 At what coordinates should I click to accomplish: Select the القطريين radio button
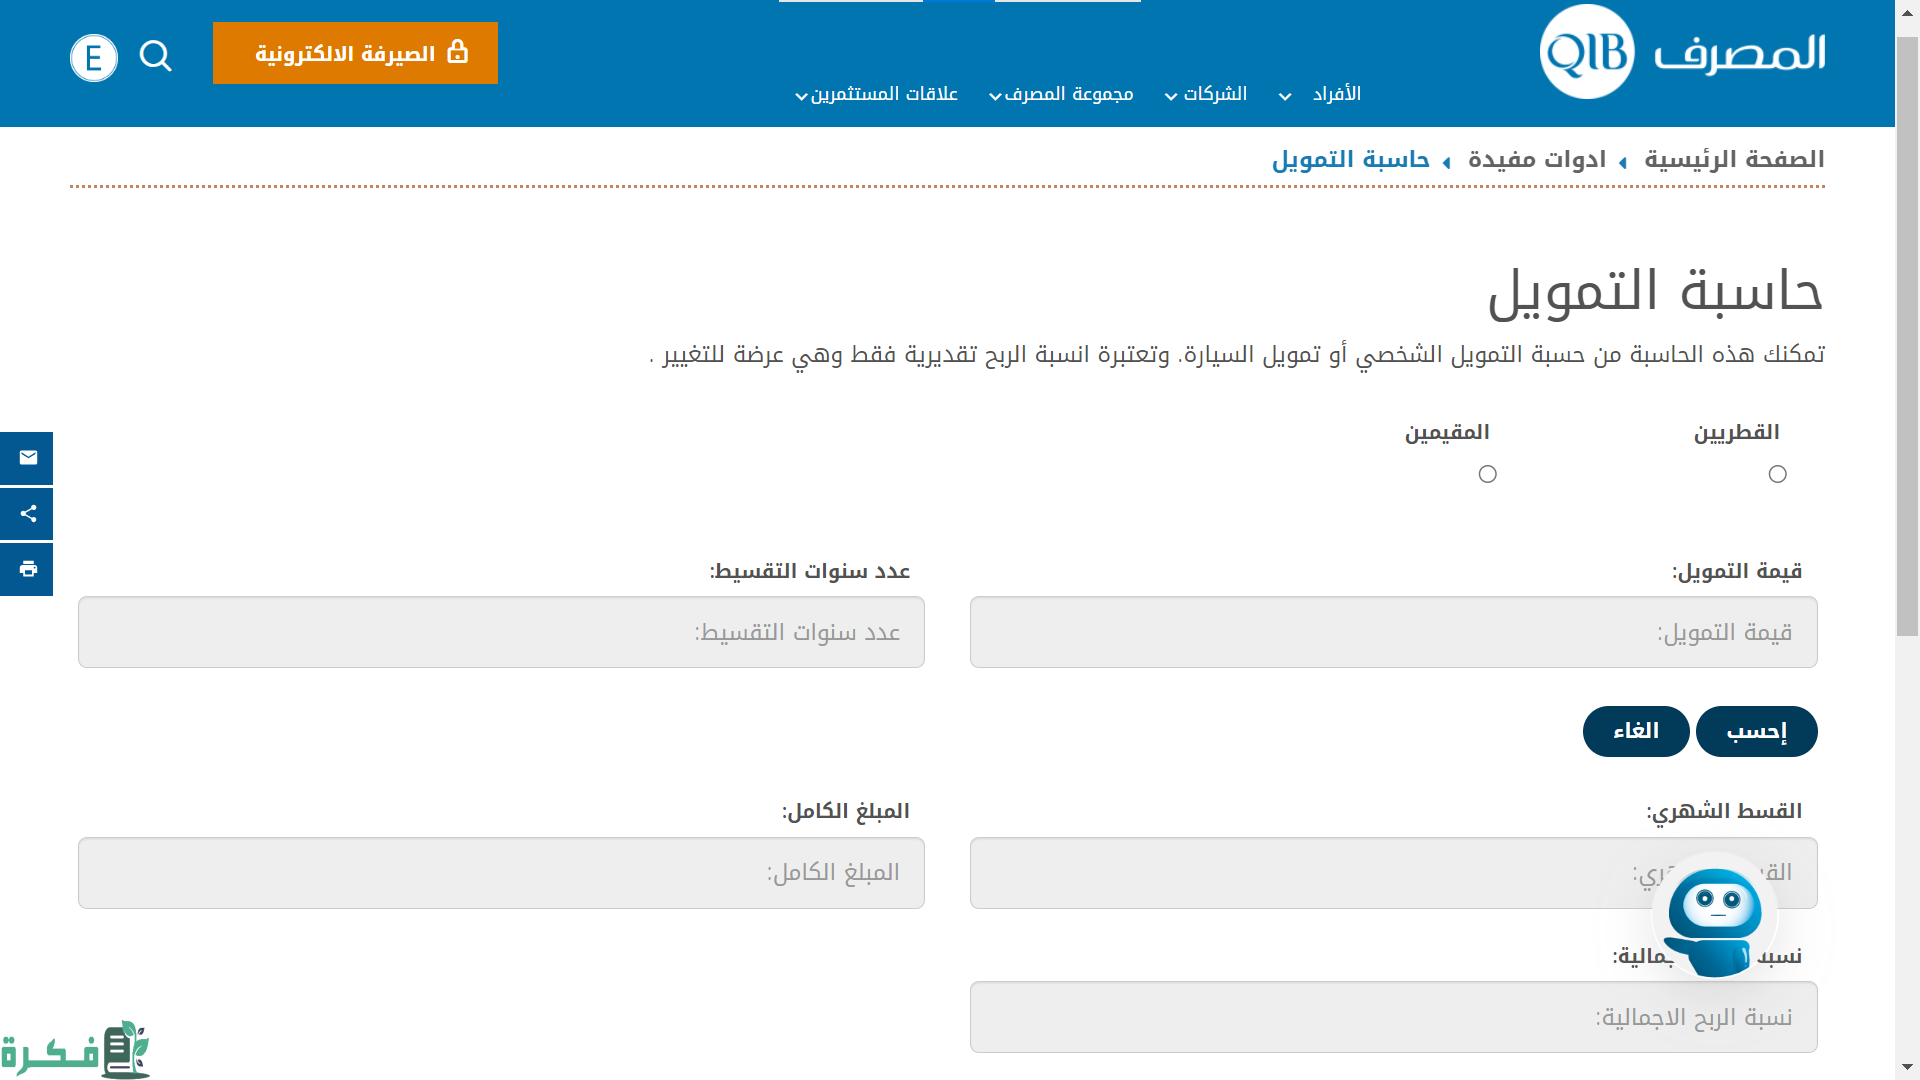point(1777,474)
